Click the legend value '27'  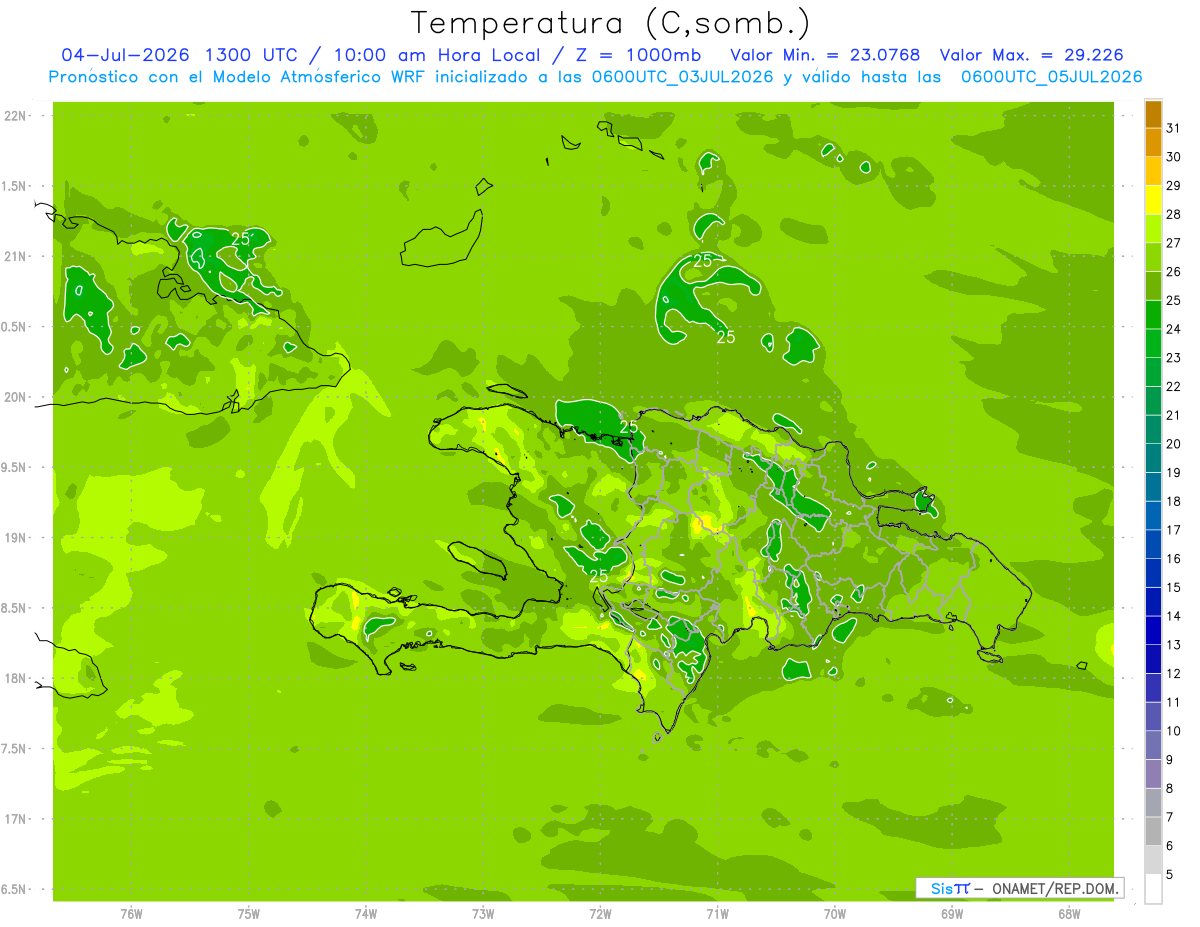tap(1174, 243)
